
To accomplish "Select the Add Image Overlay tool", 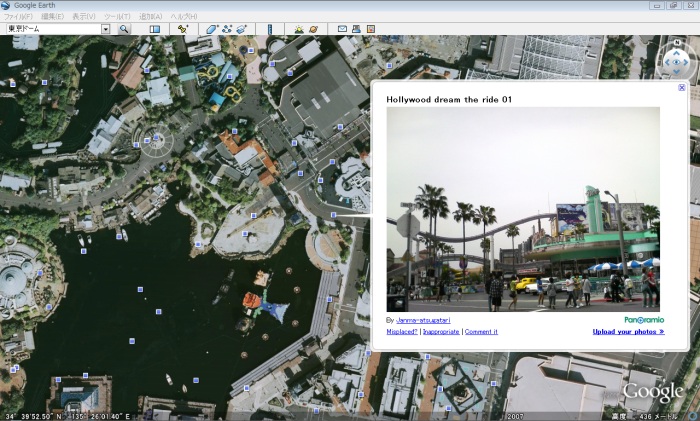I will tap(242, 29).
